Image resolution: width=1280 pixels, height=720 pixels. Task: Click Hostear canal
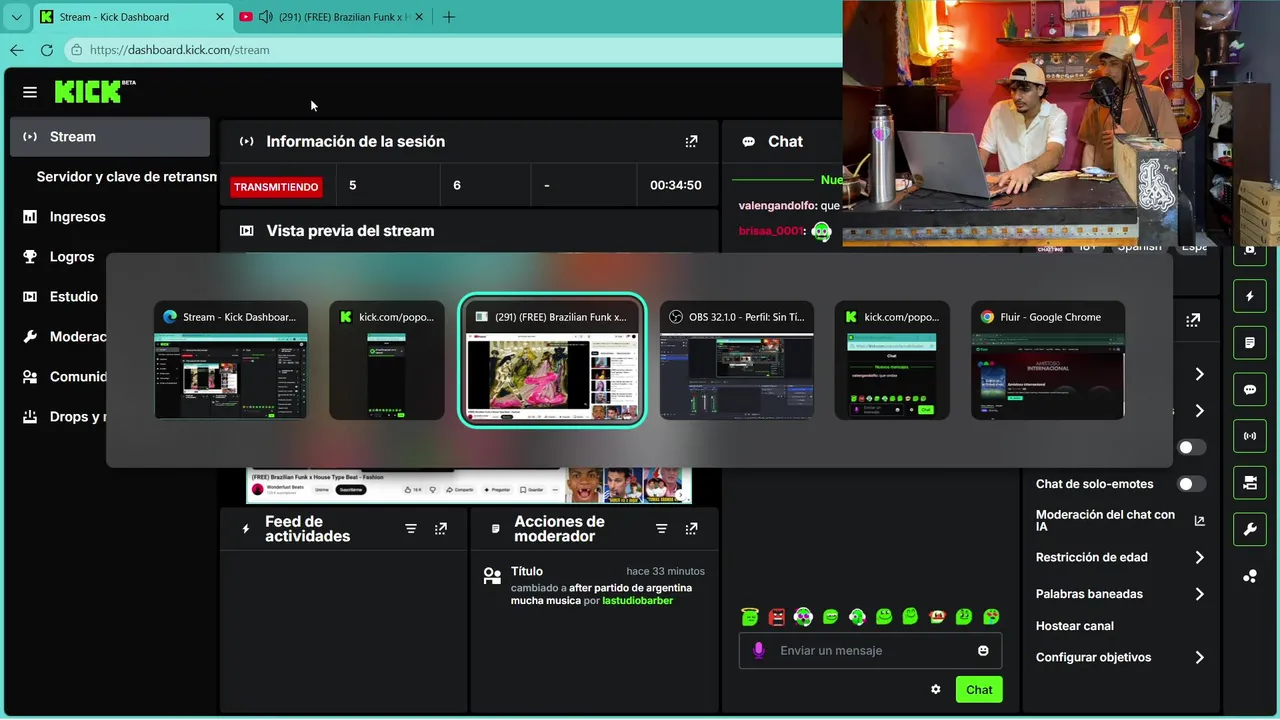click(1074, 626)
